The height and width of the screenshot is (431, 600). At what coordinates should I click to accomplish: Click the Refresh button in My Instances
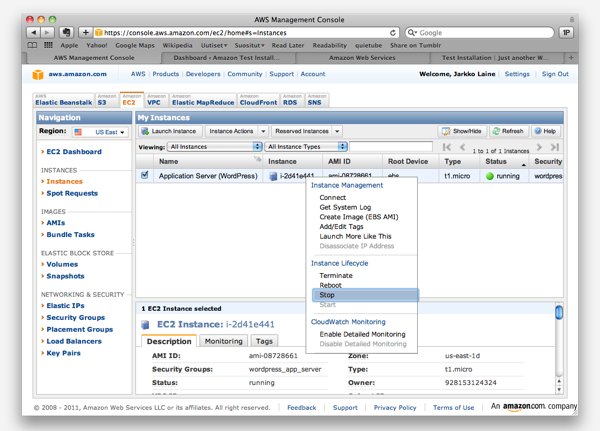510,131
